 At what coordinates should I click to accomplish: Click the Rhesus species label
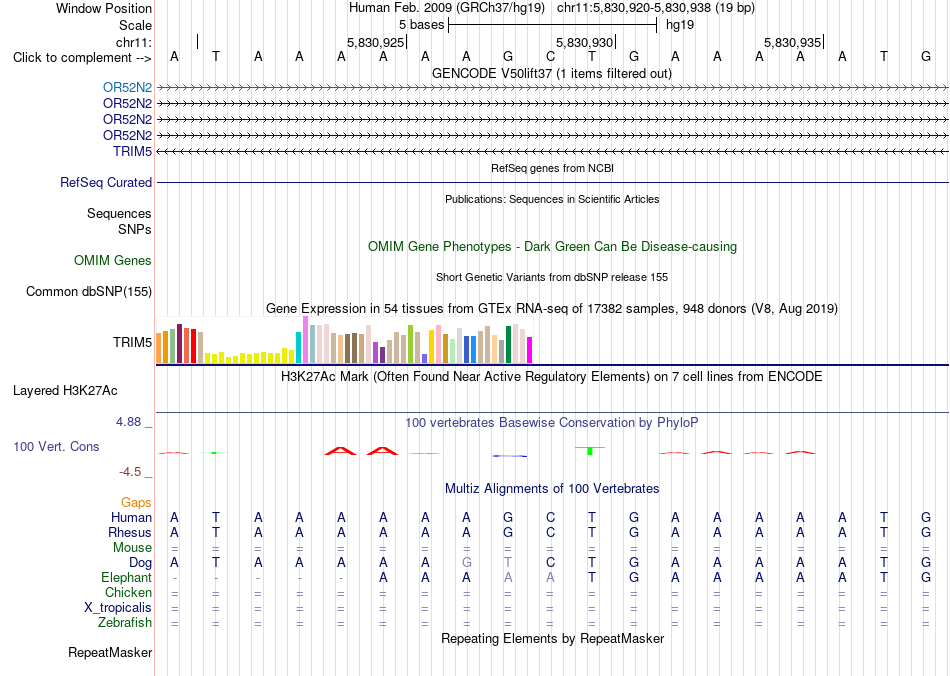pos(130,532)
